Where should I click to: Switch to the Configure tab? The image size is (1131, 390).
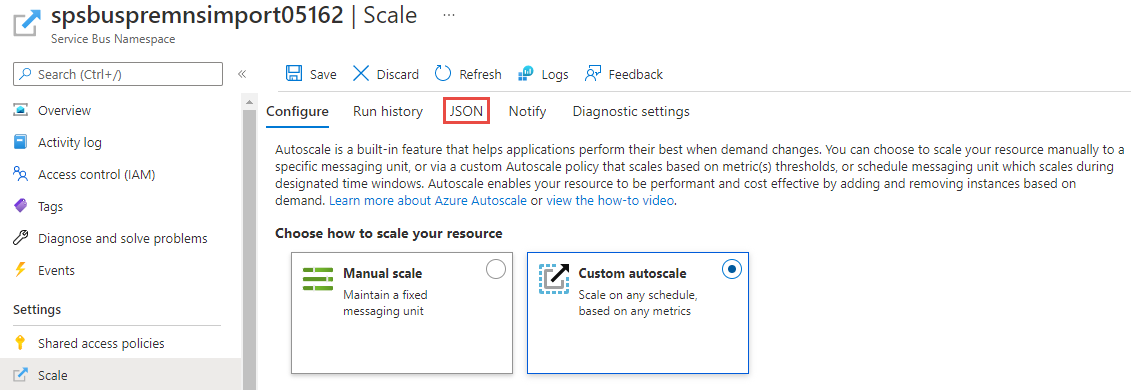297,111
